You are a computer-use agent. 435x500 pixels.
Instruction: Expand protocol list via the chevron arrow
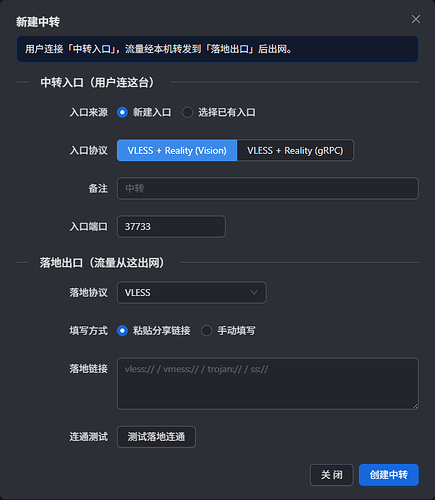pos(254,292)
